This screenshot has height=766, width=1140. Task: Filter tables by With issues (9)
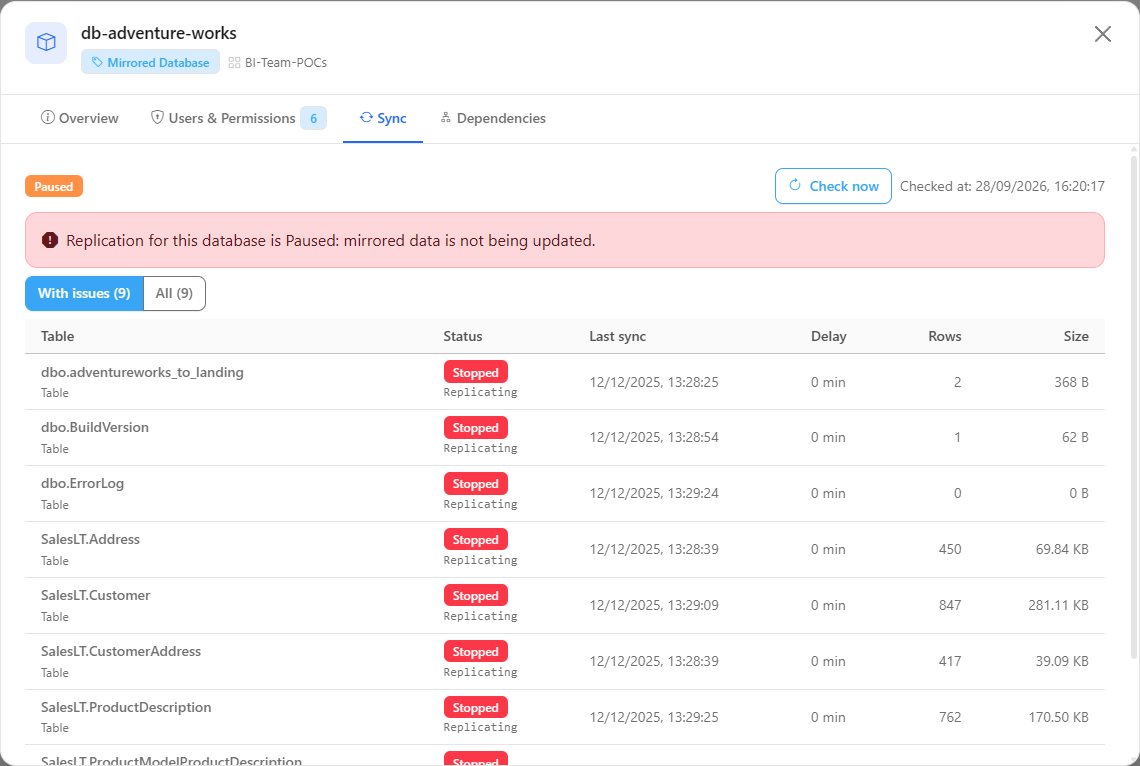click(84, 293)
